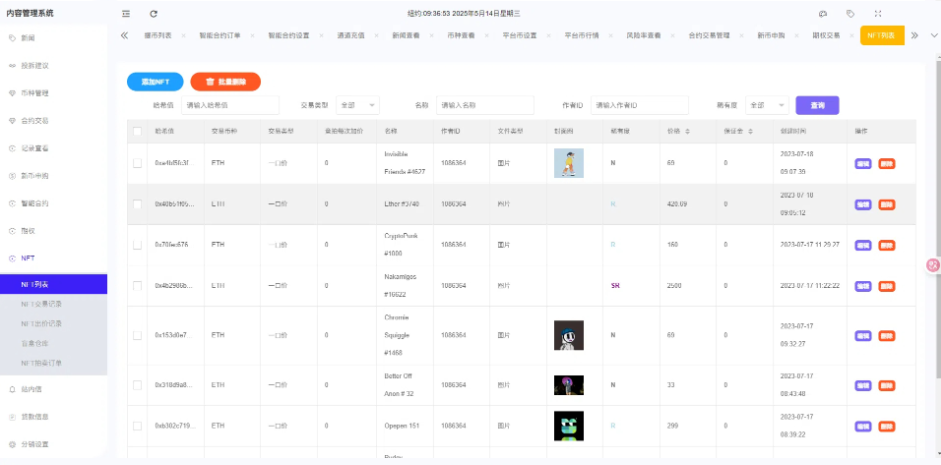This screenshot has width=941, height=465.
Task: Toggle fullscreen with the expand icon
Action: pyautogui.click(x=878, y=13)
